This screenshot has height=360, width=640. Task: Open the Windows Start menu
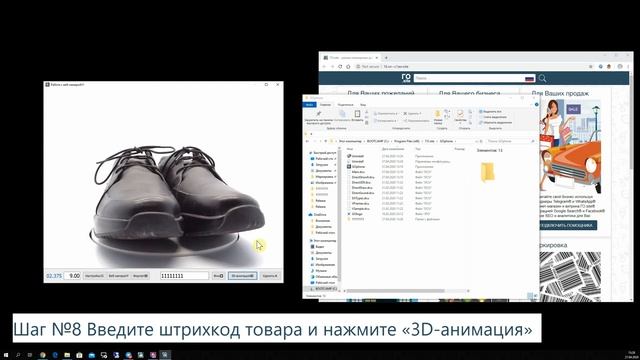(x=6, y=355)
